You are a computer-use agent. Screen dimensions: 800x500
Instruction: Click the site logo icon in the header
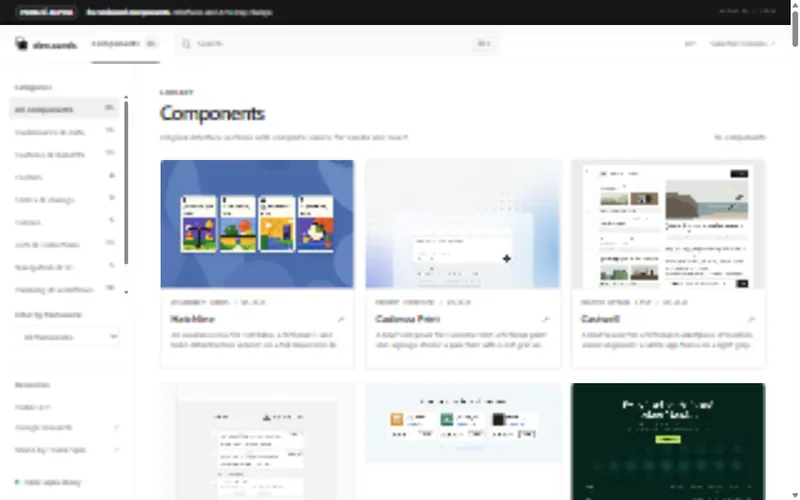[21, 43]
